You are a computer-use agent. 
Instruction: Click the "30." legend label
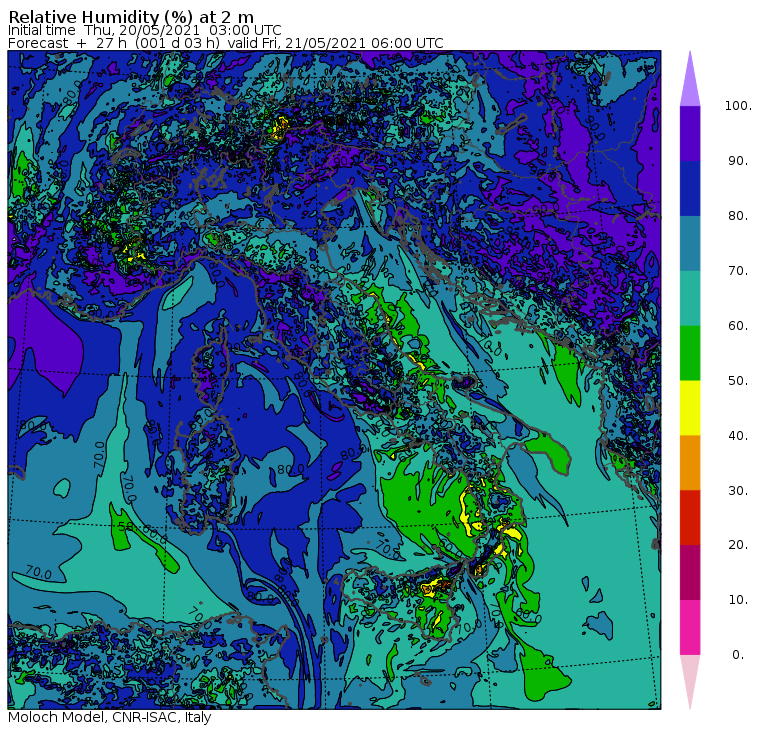pyautogui.click(x=738, y=491)
